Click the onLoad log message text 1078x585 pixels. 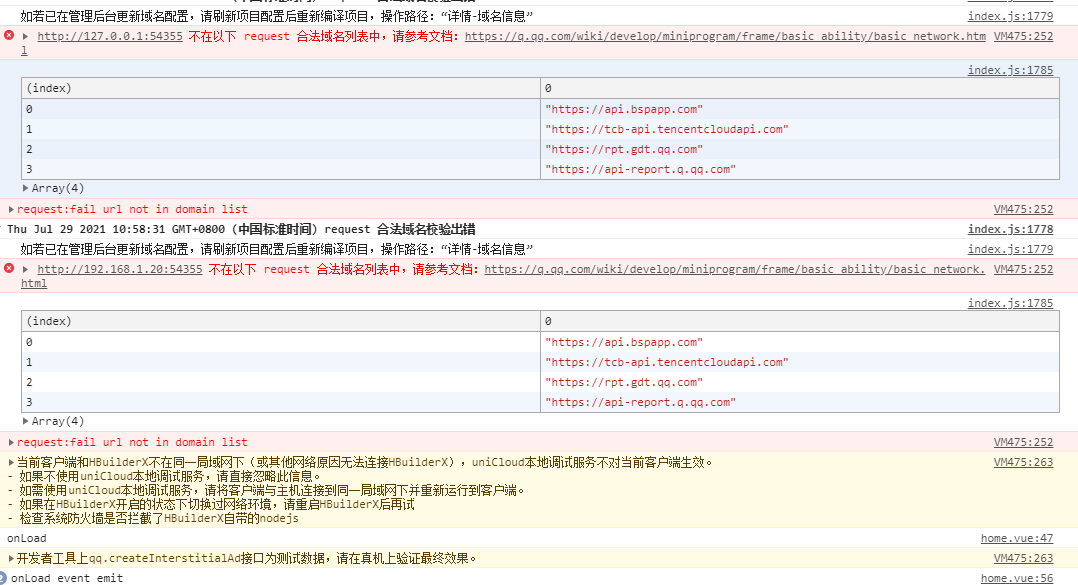pos(27,539)
